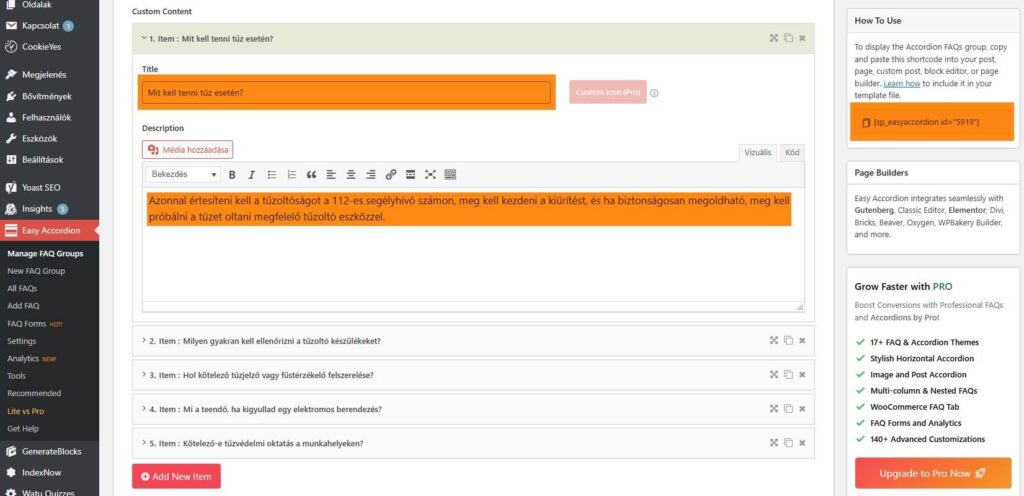Duplicate the first item 'Mit kell tenni tűz esetén?'
This screenshot has height=496, width=1024.
788,38
